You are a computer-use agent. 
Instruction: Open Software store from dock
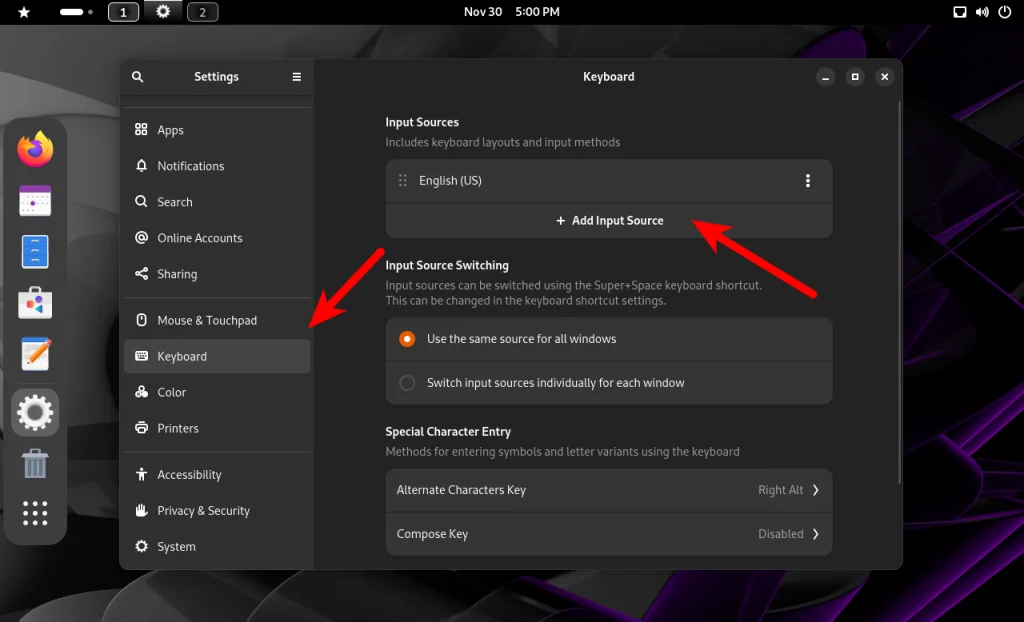pyautogui.click(x=35, y=303)
